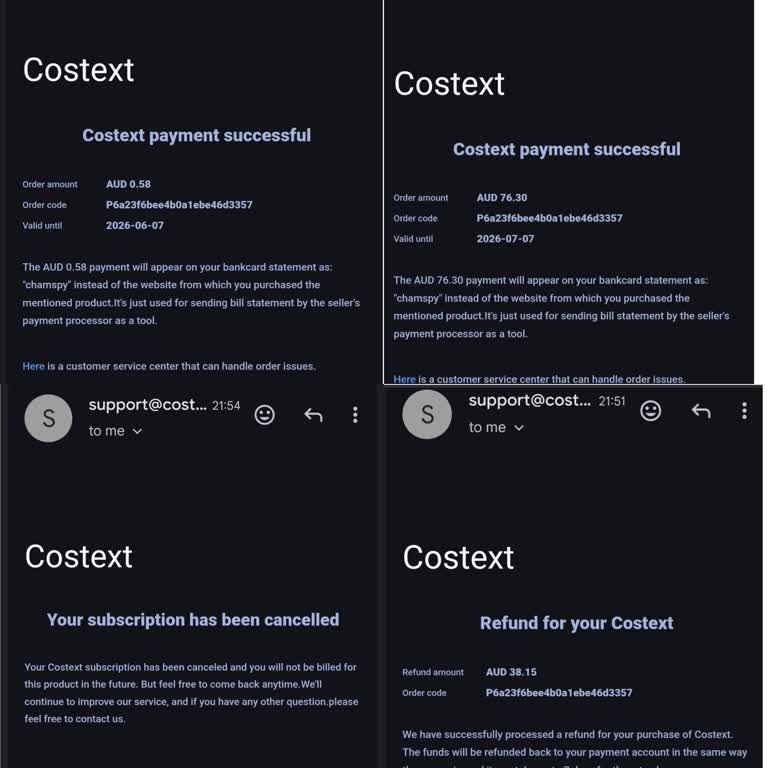Expand 'to me' recipient details in the 21:54 email
This screenshot has height=768, width=768.
click(115, 431)
